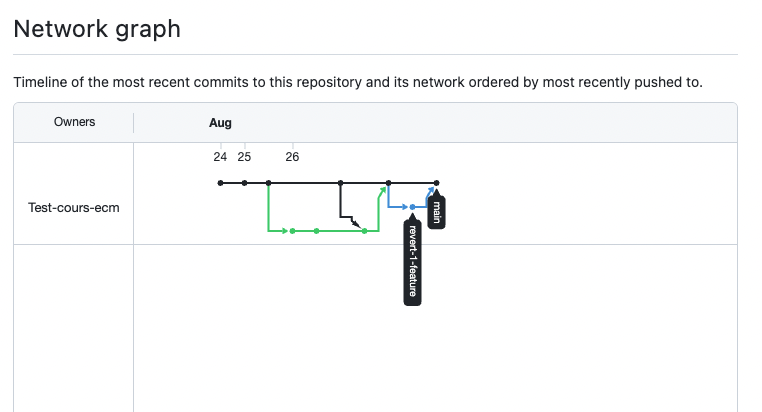Image resolution: width=762 pixels, height=412 pixels.
Task: Click the timeline description text
Action: pos(357,82)
